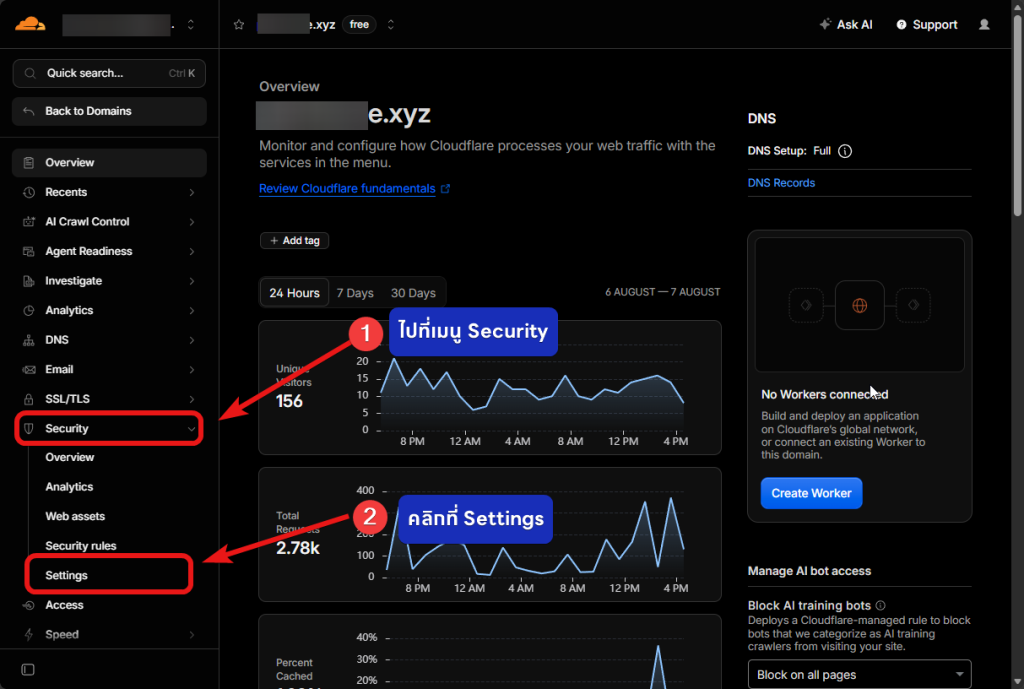The width and height of the screenshot is (1024, 689).
Task: Click the Support question mark icon
Action: (901, 25)
